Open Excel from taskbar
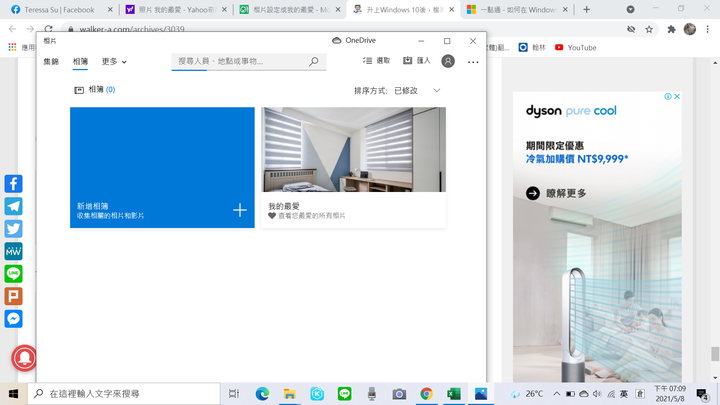The width and height of the screenshot is (720, 405). point(454,394)
